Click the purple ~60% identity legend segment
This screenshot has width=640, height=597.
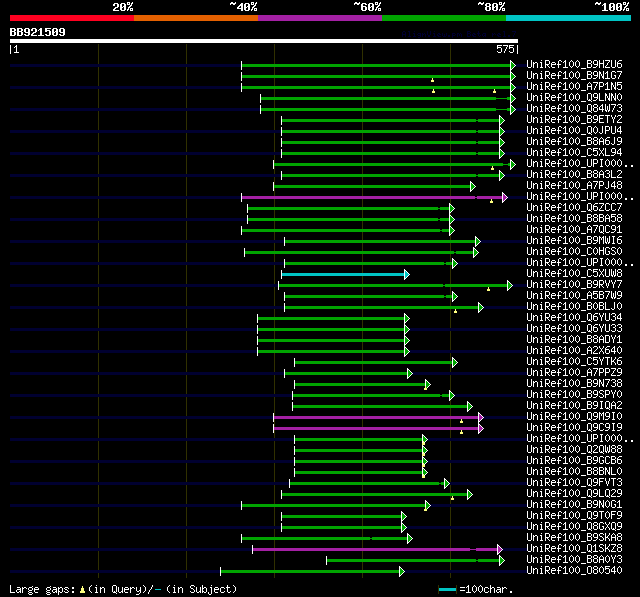click(x=320, y=18)
